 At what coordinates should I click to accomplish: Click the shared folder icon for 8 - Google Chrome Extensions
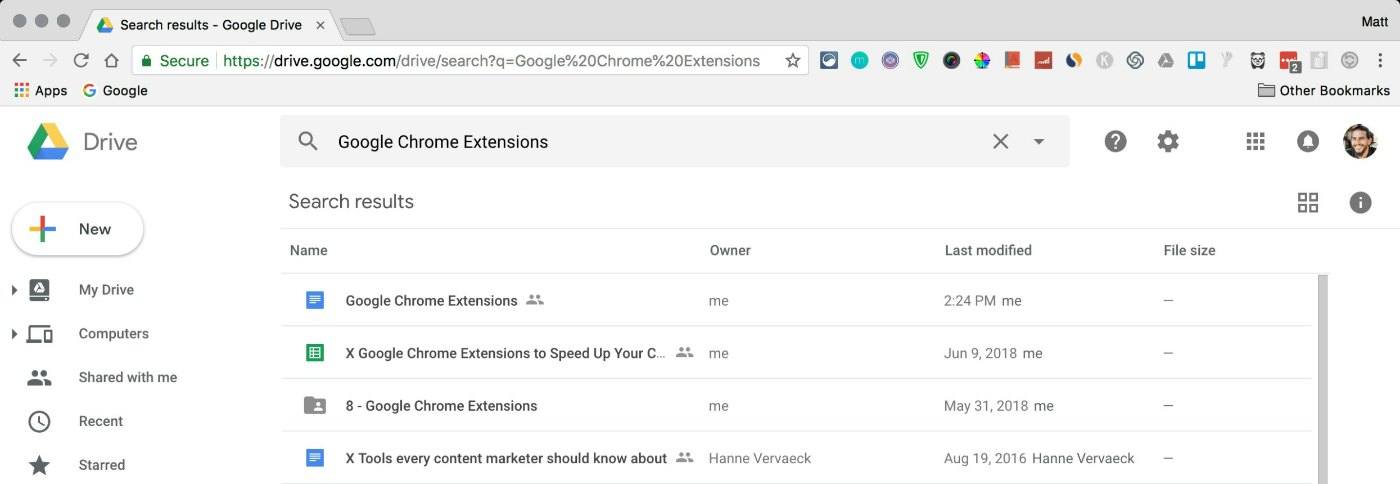315,406
